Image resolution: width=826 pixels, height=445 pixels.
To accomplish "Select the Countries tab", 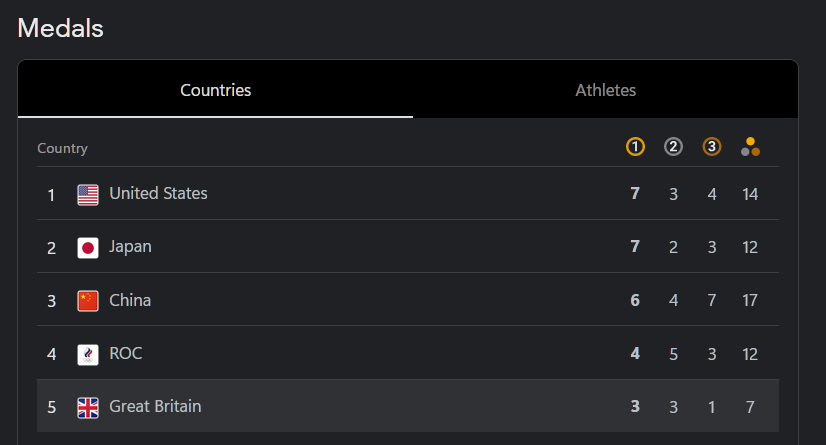I will pos(215,90).
